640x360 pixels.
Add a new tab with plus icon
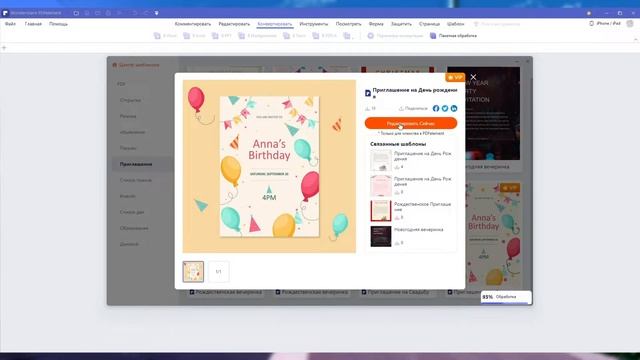pyautogui.click(x=4, y=48)
